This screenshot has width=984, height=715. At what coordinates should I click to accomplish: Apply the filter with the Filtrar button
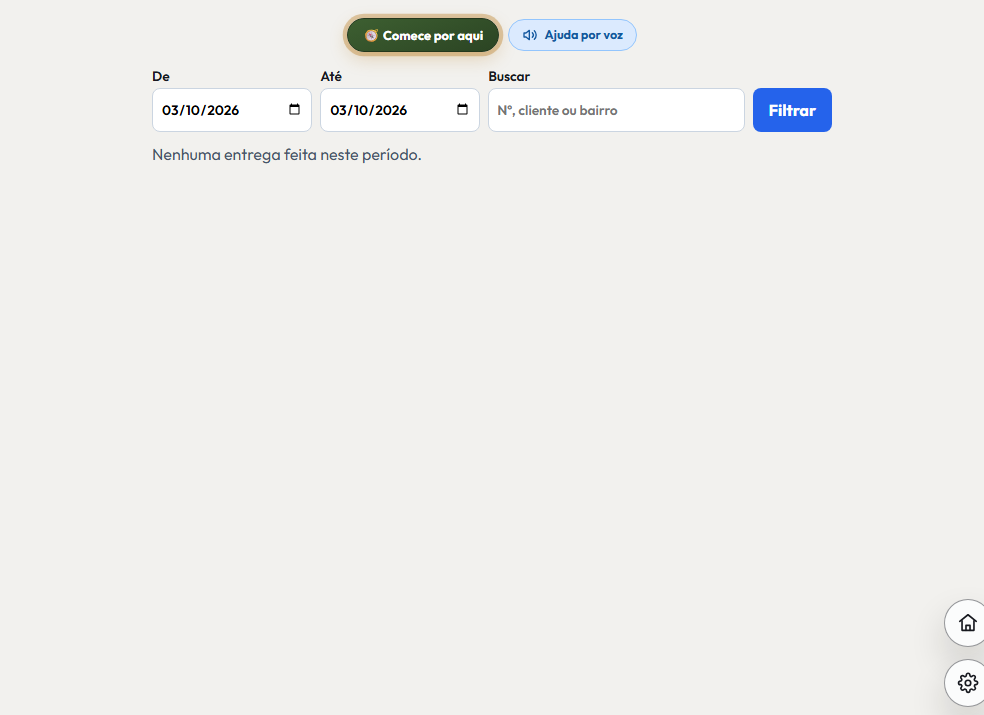792,110
